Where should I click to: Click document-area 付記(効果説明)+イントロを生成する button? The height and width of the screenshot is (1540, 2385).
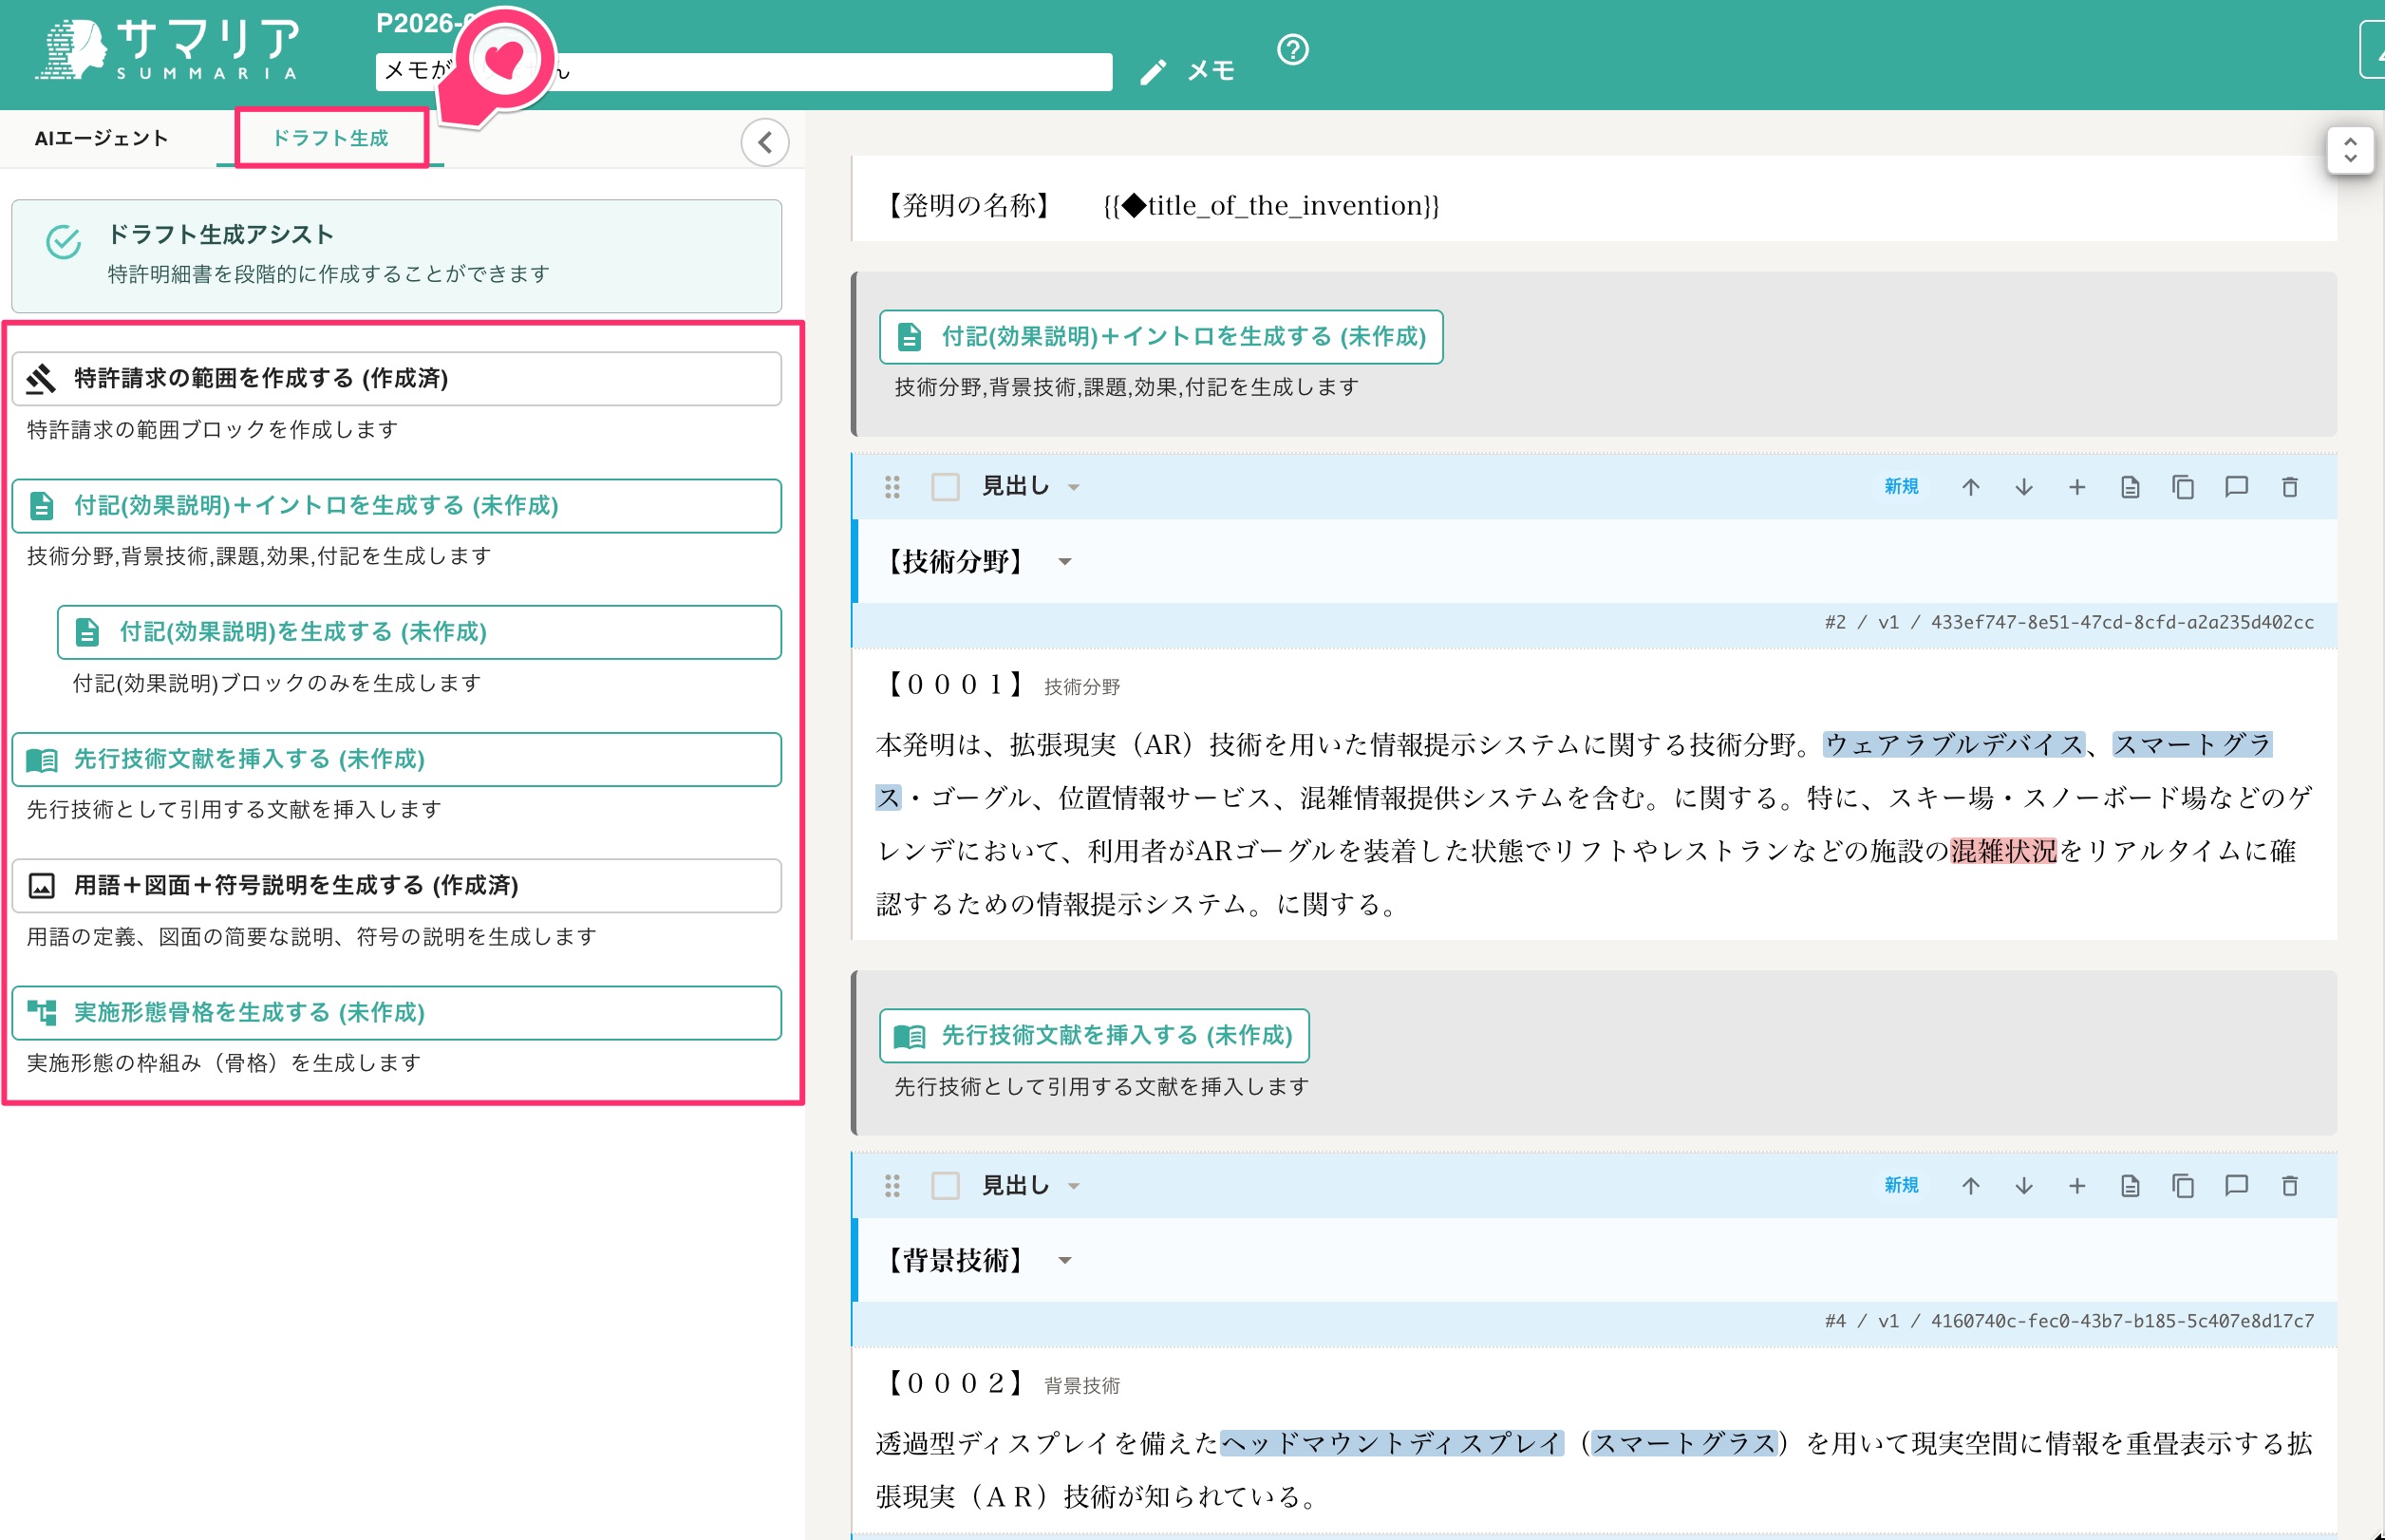coord(1161,337)
